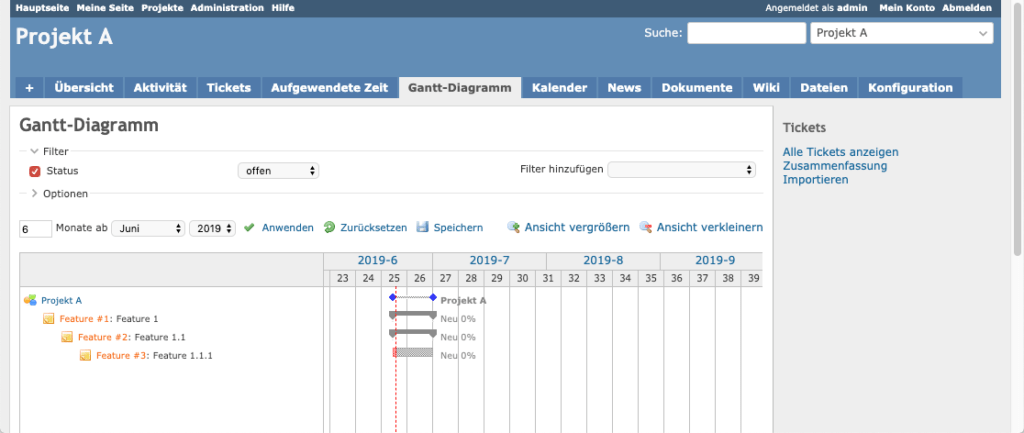Click the green Anwenden checkmark icon
The height and width of the screenshot is (433, 1024).
249,228
